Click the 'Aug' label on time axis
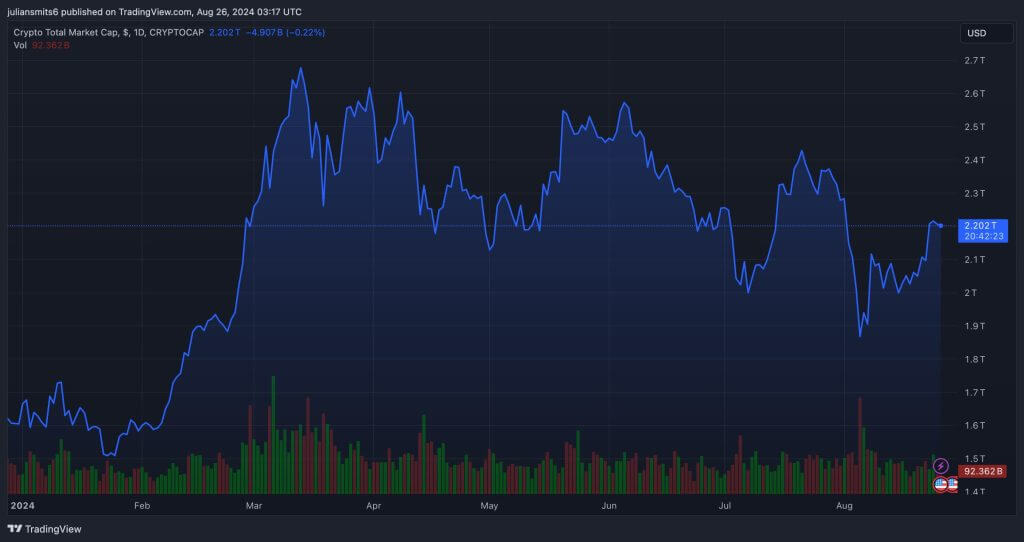Image resolution: width=1024 pixels, height=542 pixels. coord(844,505)
